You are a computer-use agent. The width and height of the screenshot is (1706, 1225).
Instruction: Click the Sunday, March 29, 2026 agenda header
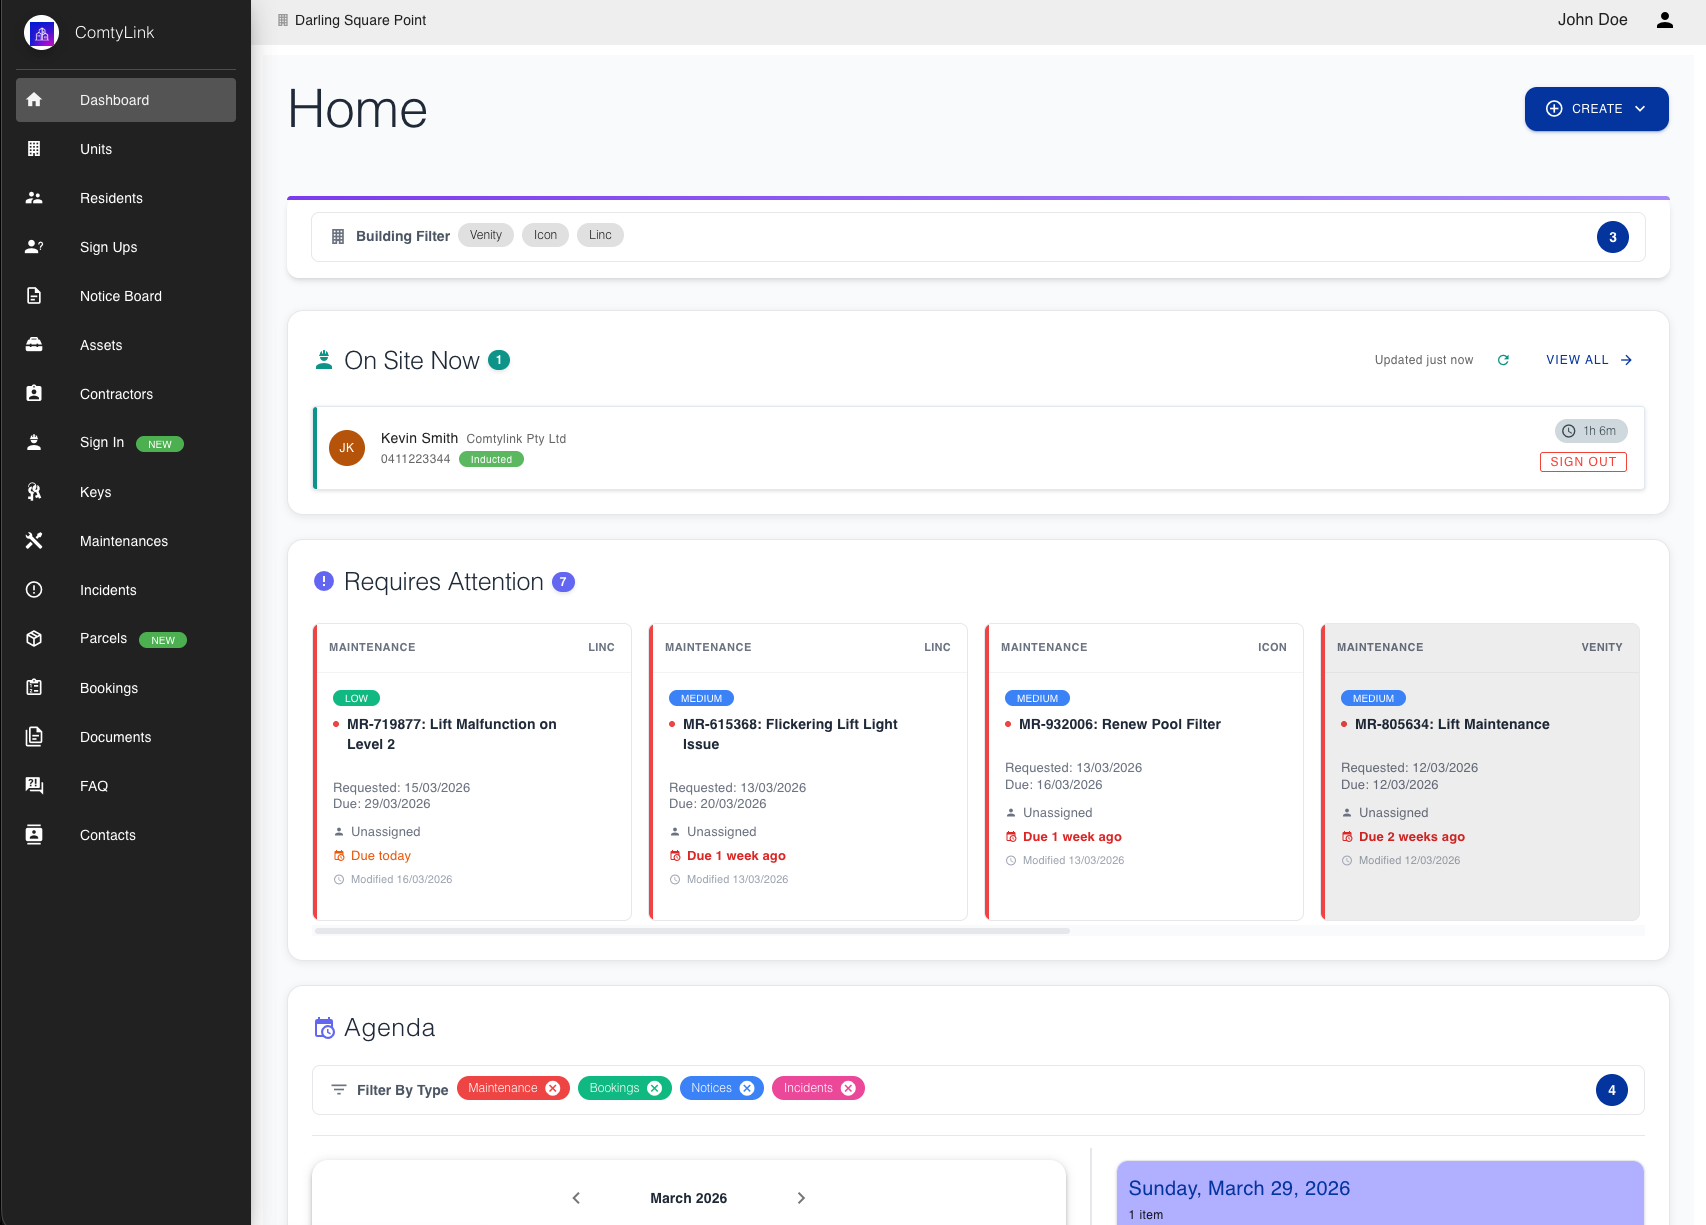click(1239, 1188)
